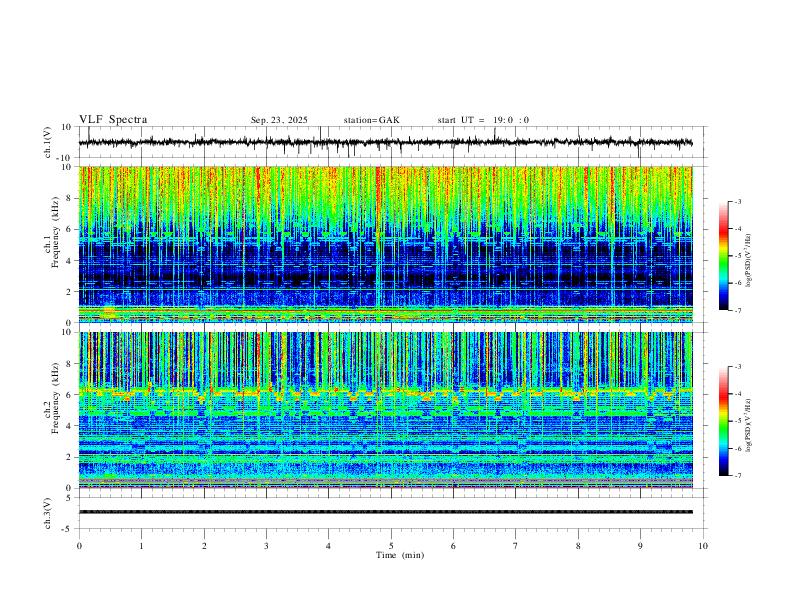Click the ch.2 spectrogram plot
This screenshot has width=792, height=612.
[x=385, y=410]
